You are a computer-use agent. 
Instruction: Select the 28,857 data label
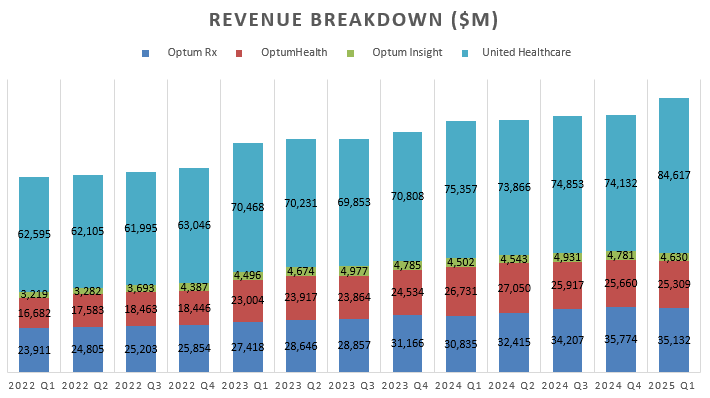[354, 345]
